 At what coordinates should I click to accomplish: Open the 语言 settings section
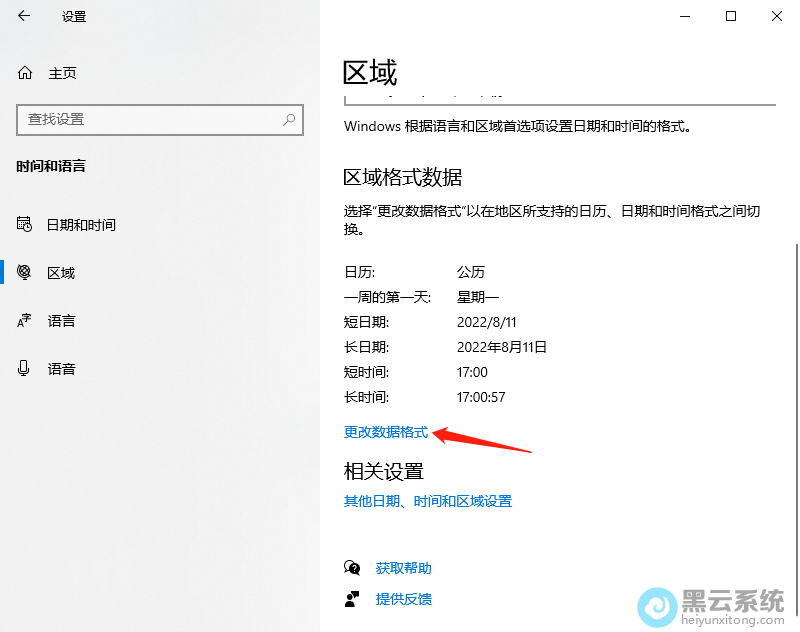61,320
